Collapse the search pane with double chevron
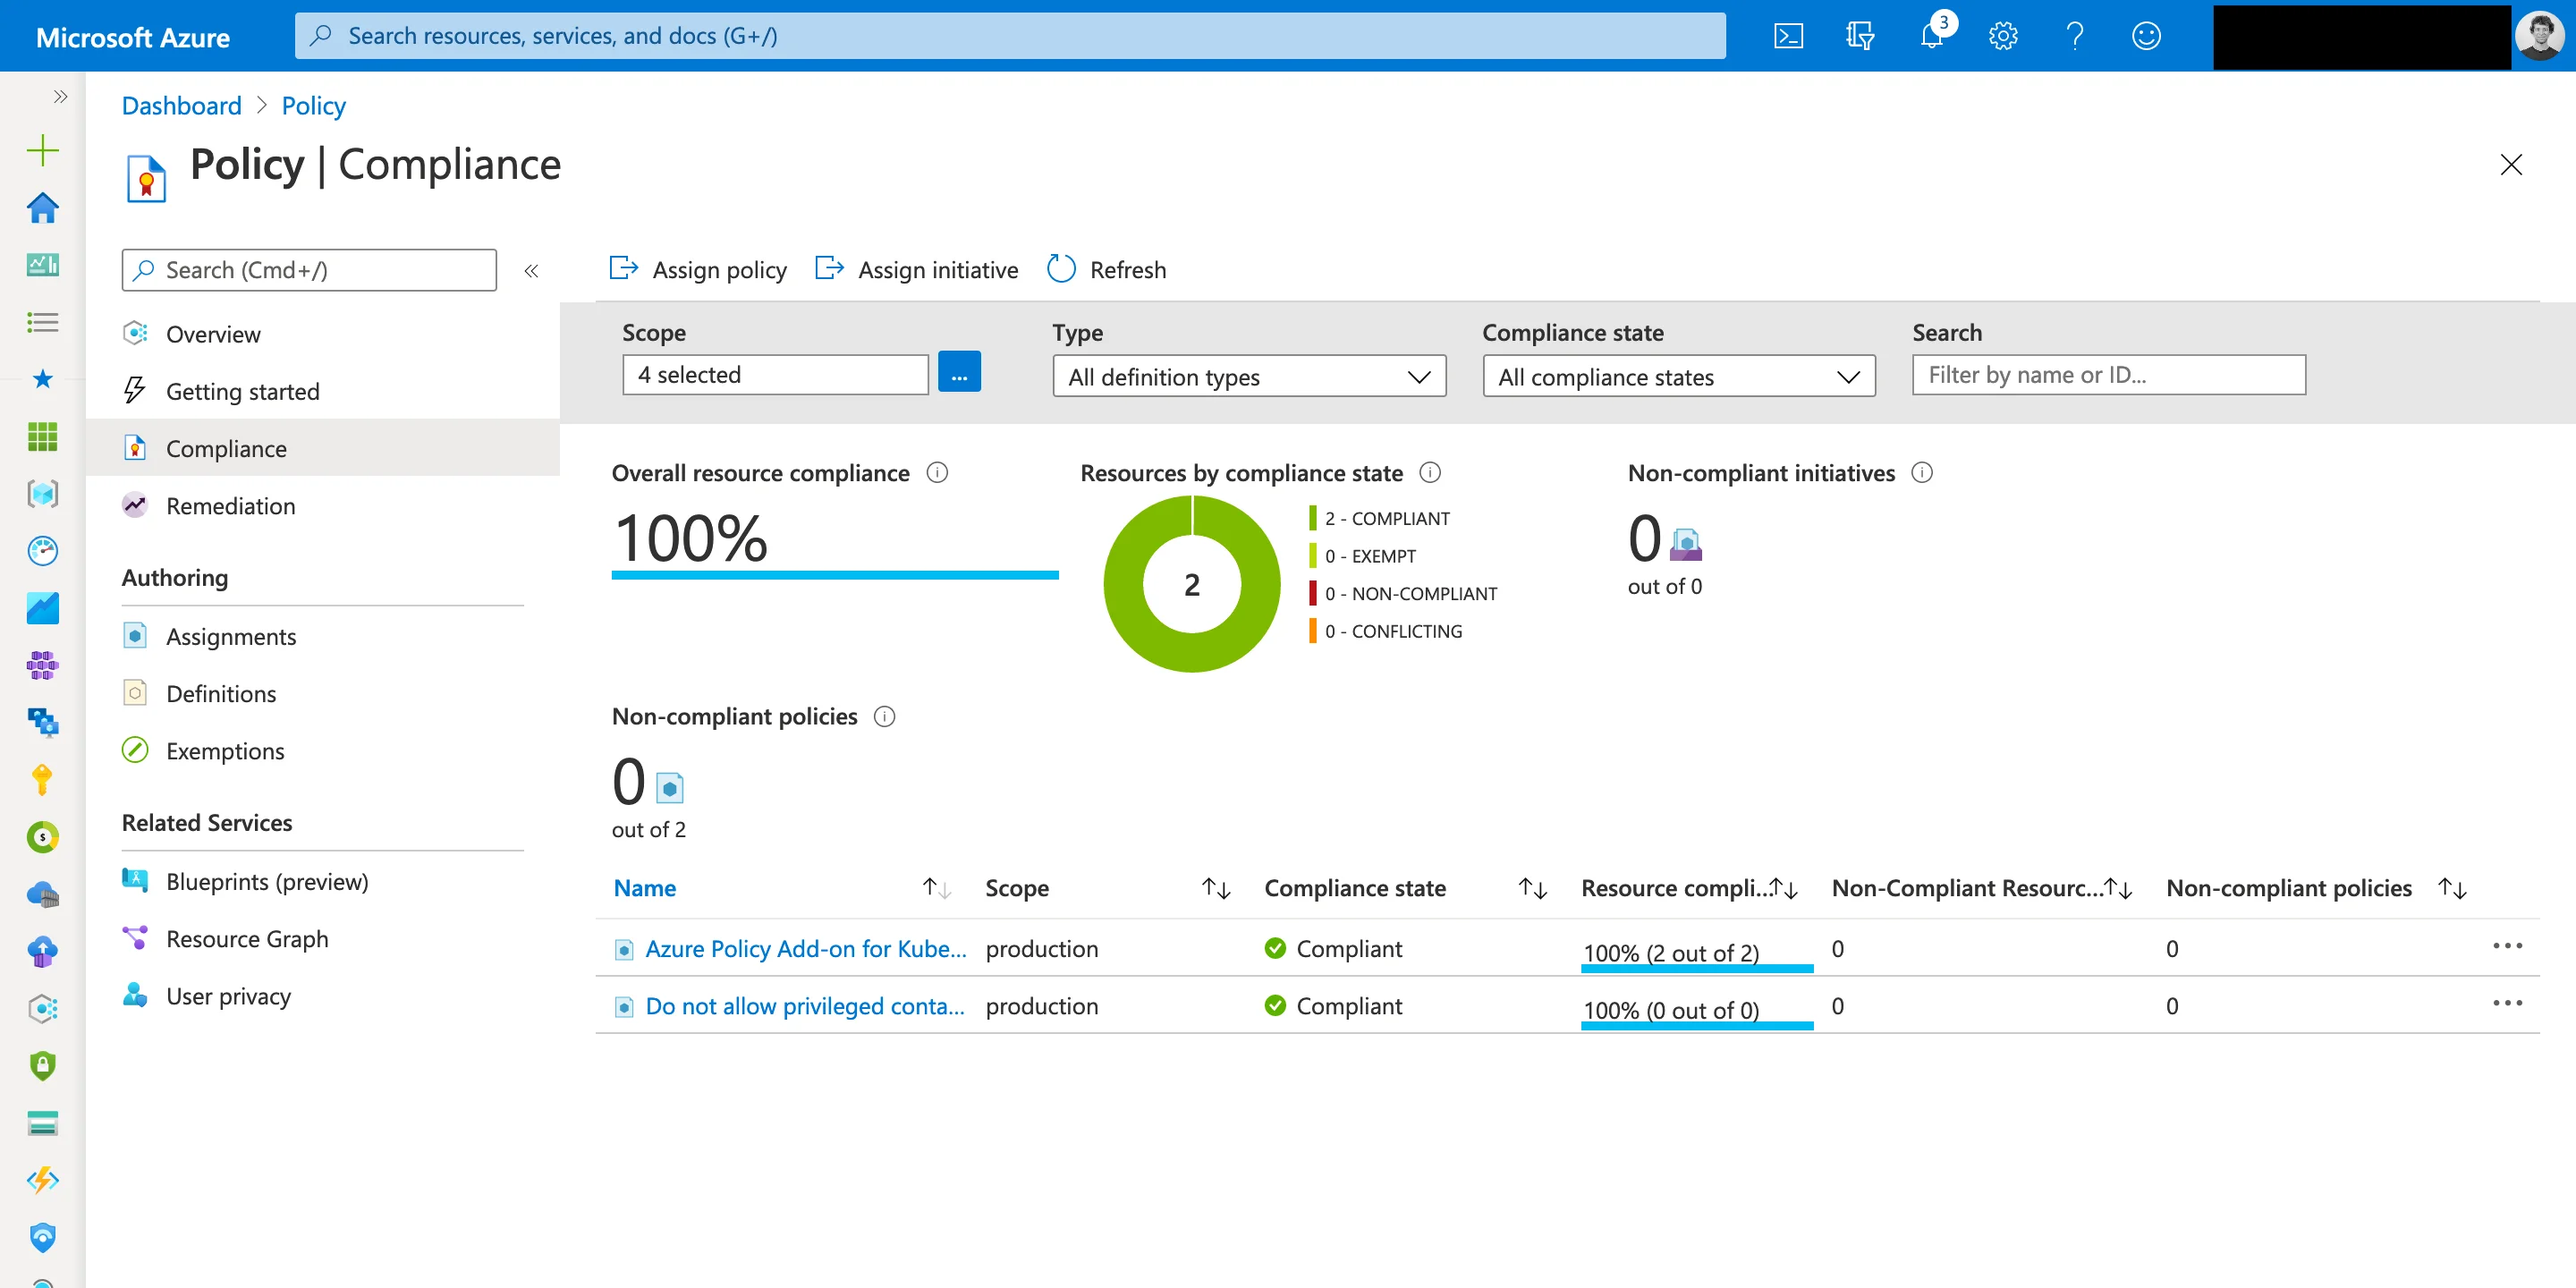2576x1288 pixels. [531, 270]
